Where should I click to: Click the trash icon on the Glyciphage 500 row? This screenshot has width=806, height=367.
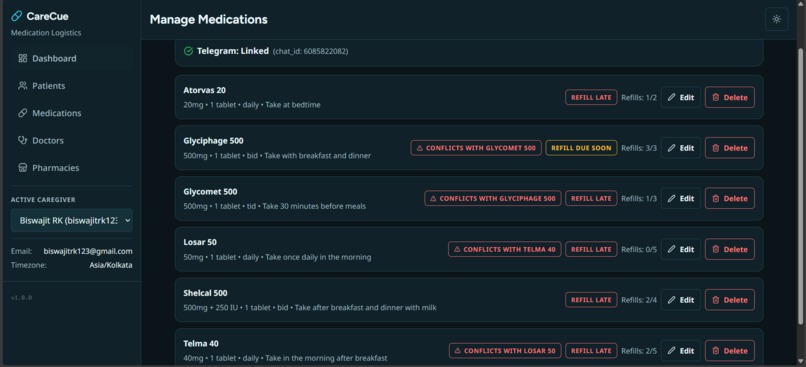point(716,148)
